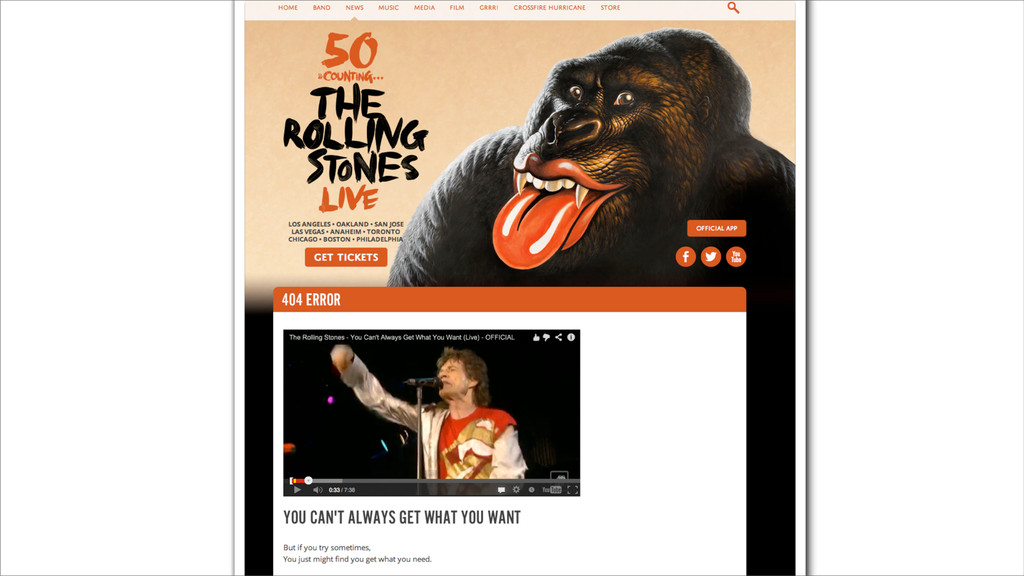Open video quality settings gear
This screenshot has width=1024, height=576.
point(517,490)
